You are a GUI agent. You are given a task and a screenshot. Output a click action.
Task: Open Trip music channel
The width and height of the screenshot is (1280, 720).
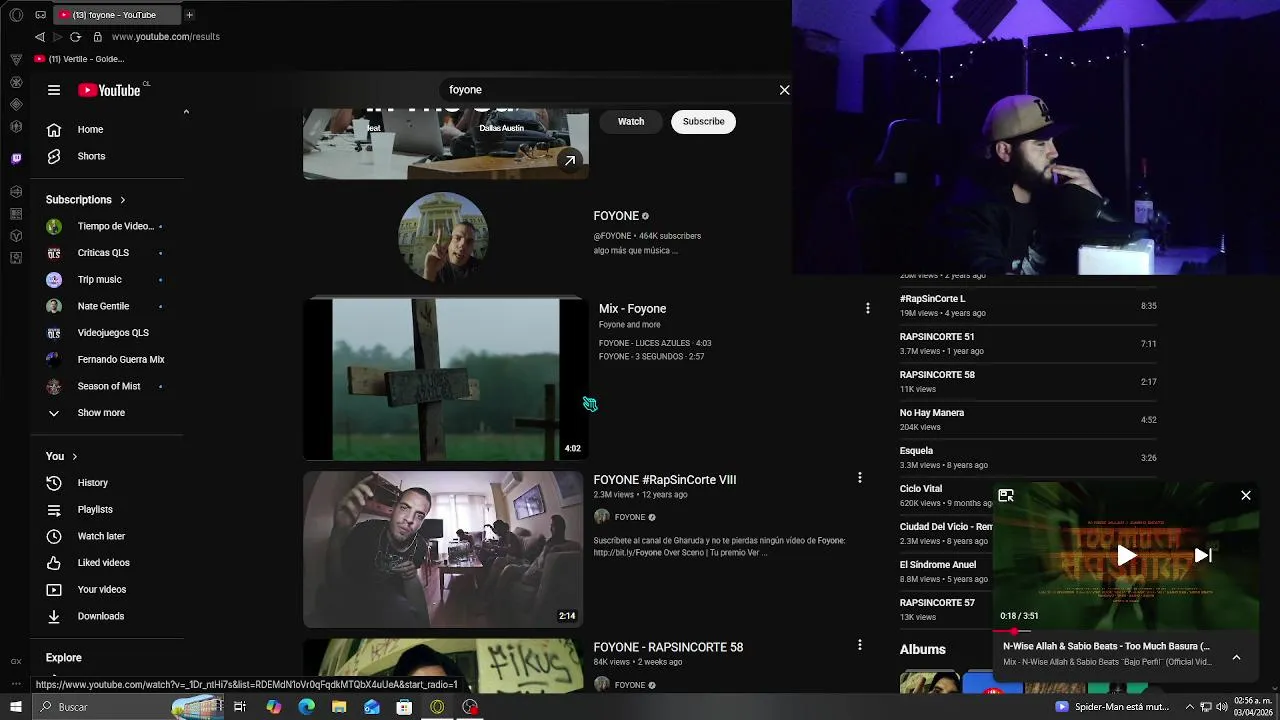click(x=108, y=280)
